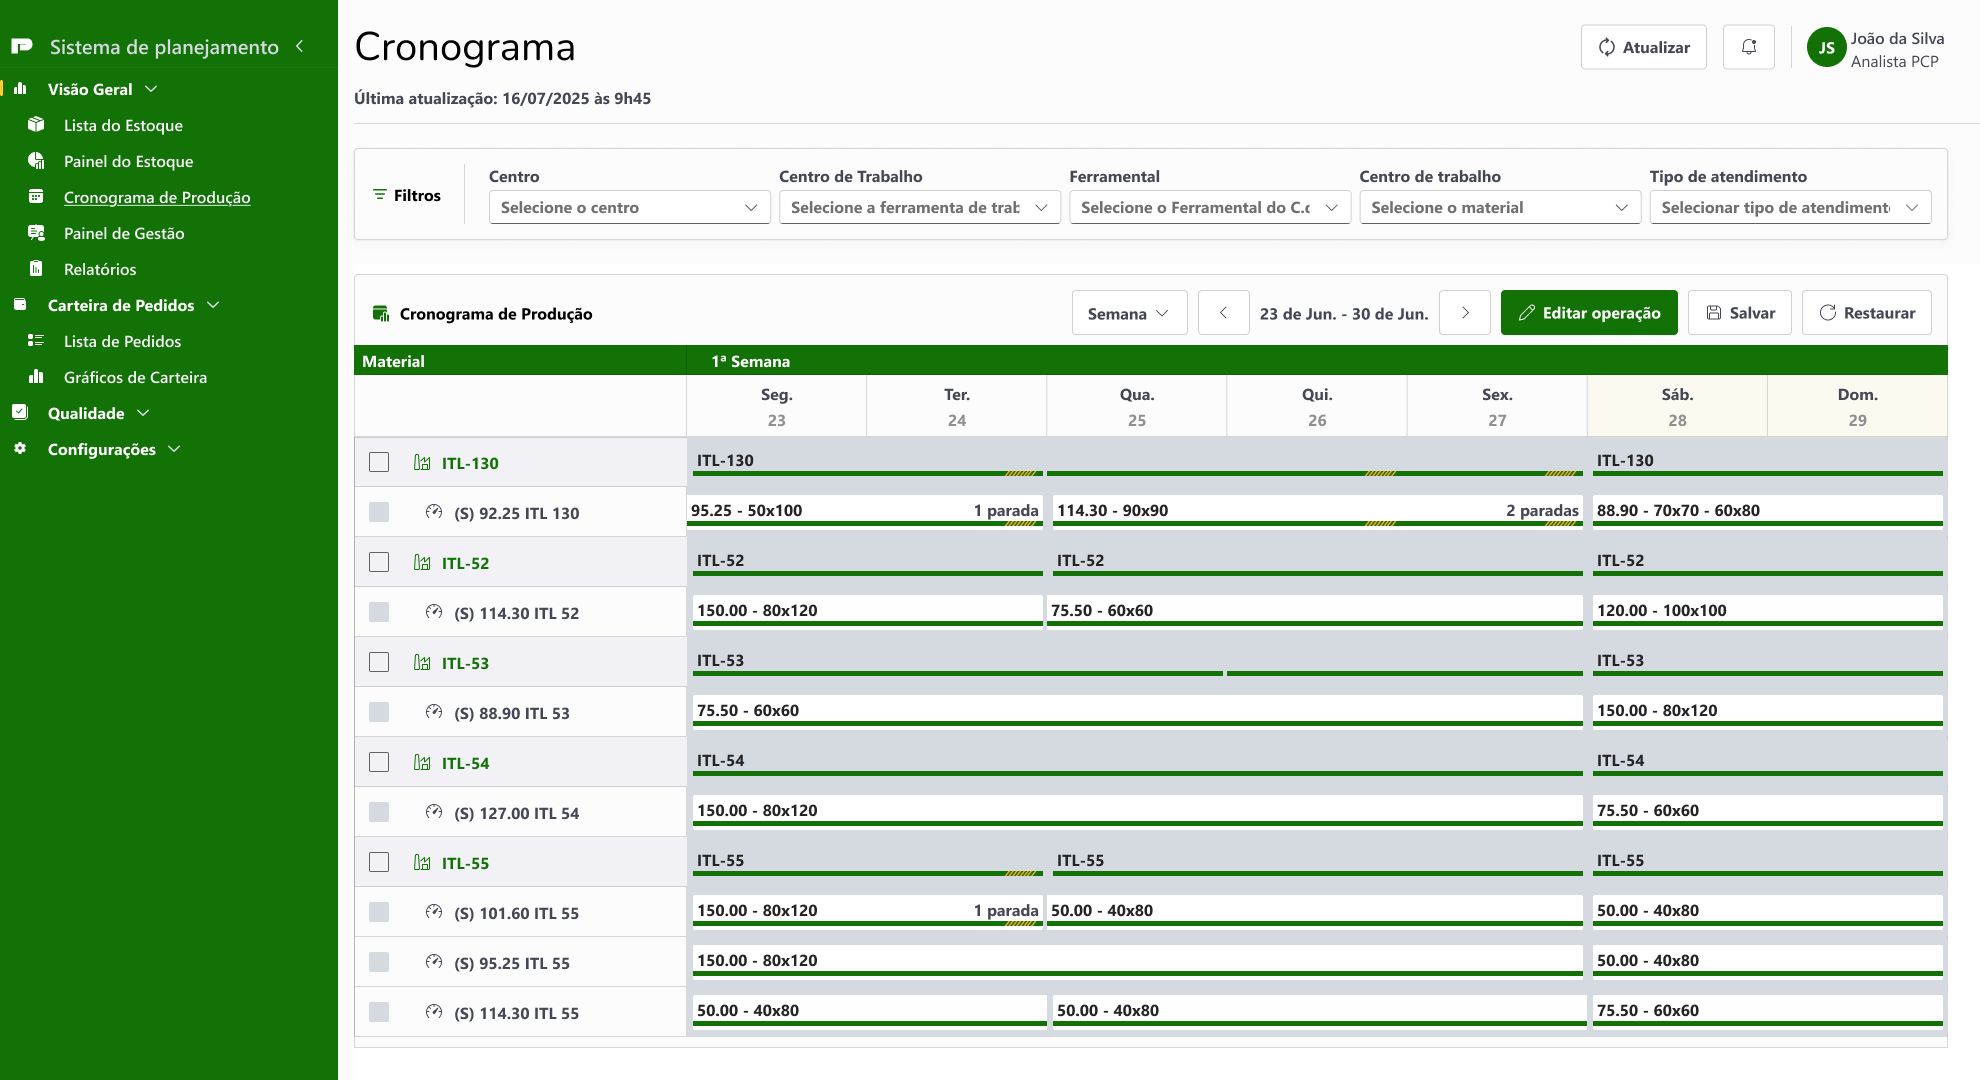1980x1080 pixels.
Task: Click the Filtros button
Action: pos(407,195)
